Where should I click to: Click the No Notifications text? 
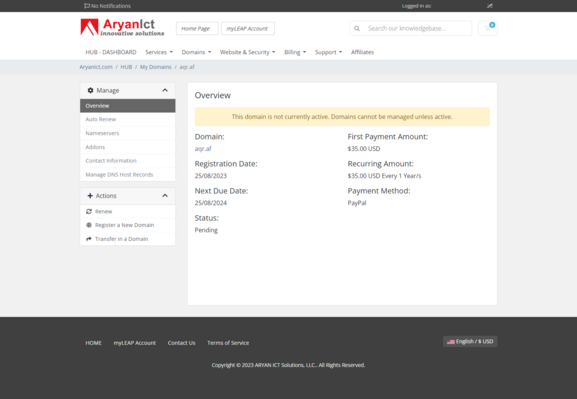(111, 6)
